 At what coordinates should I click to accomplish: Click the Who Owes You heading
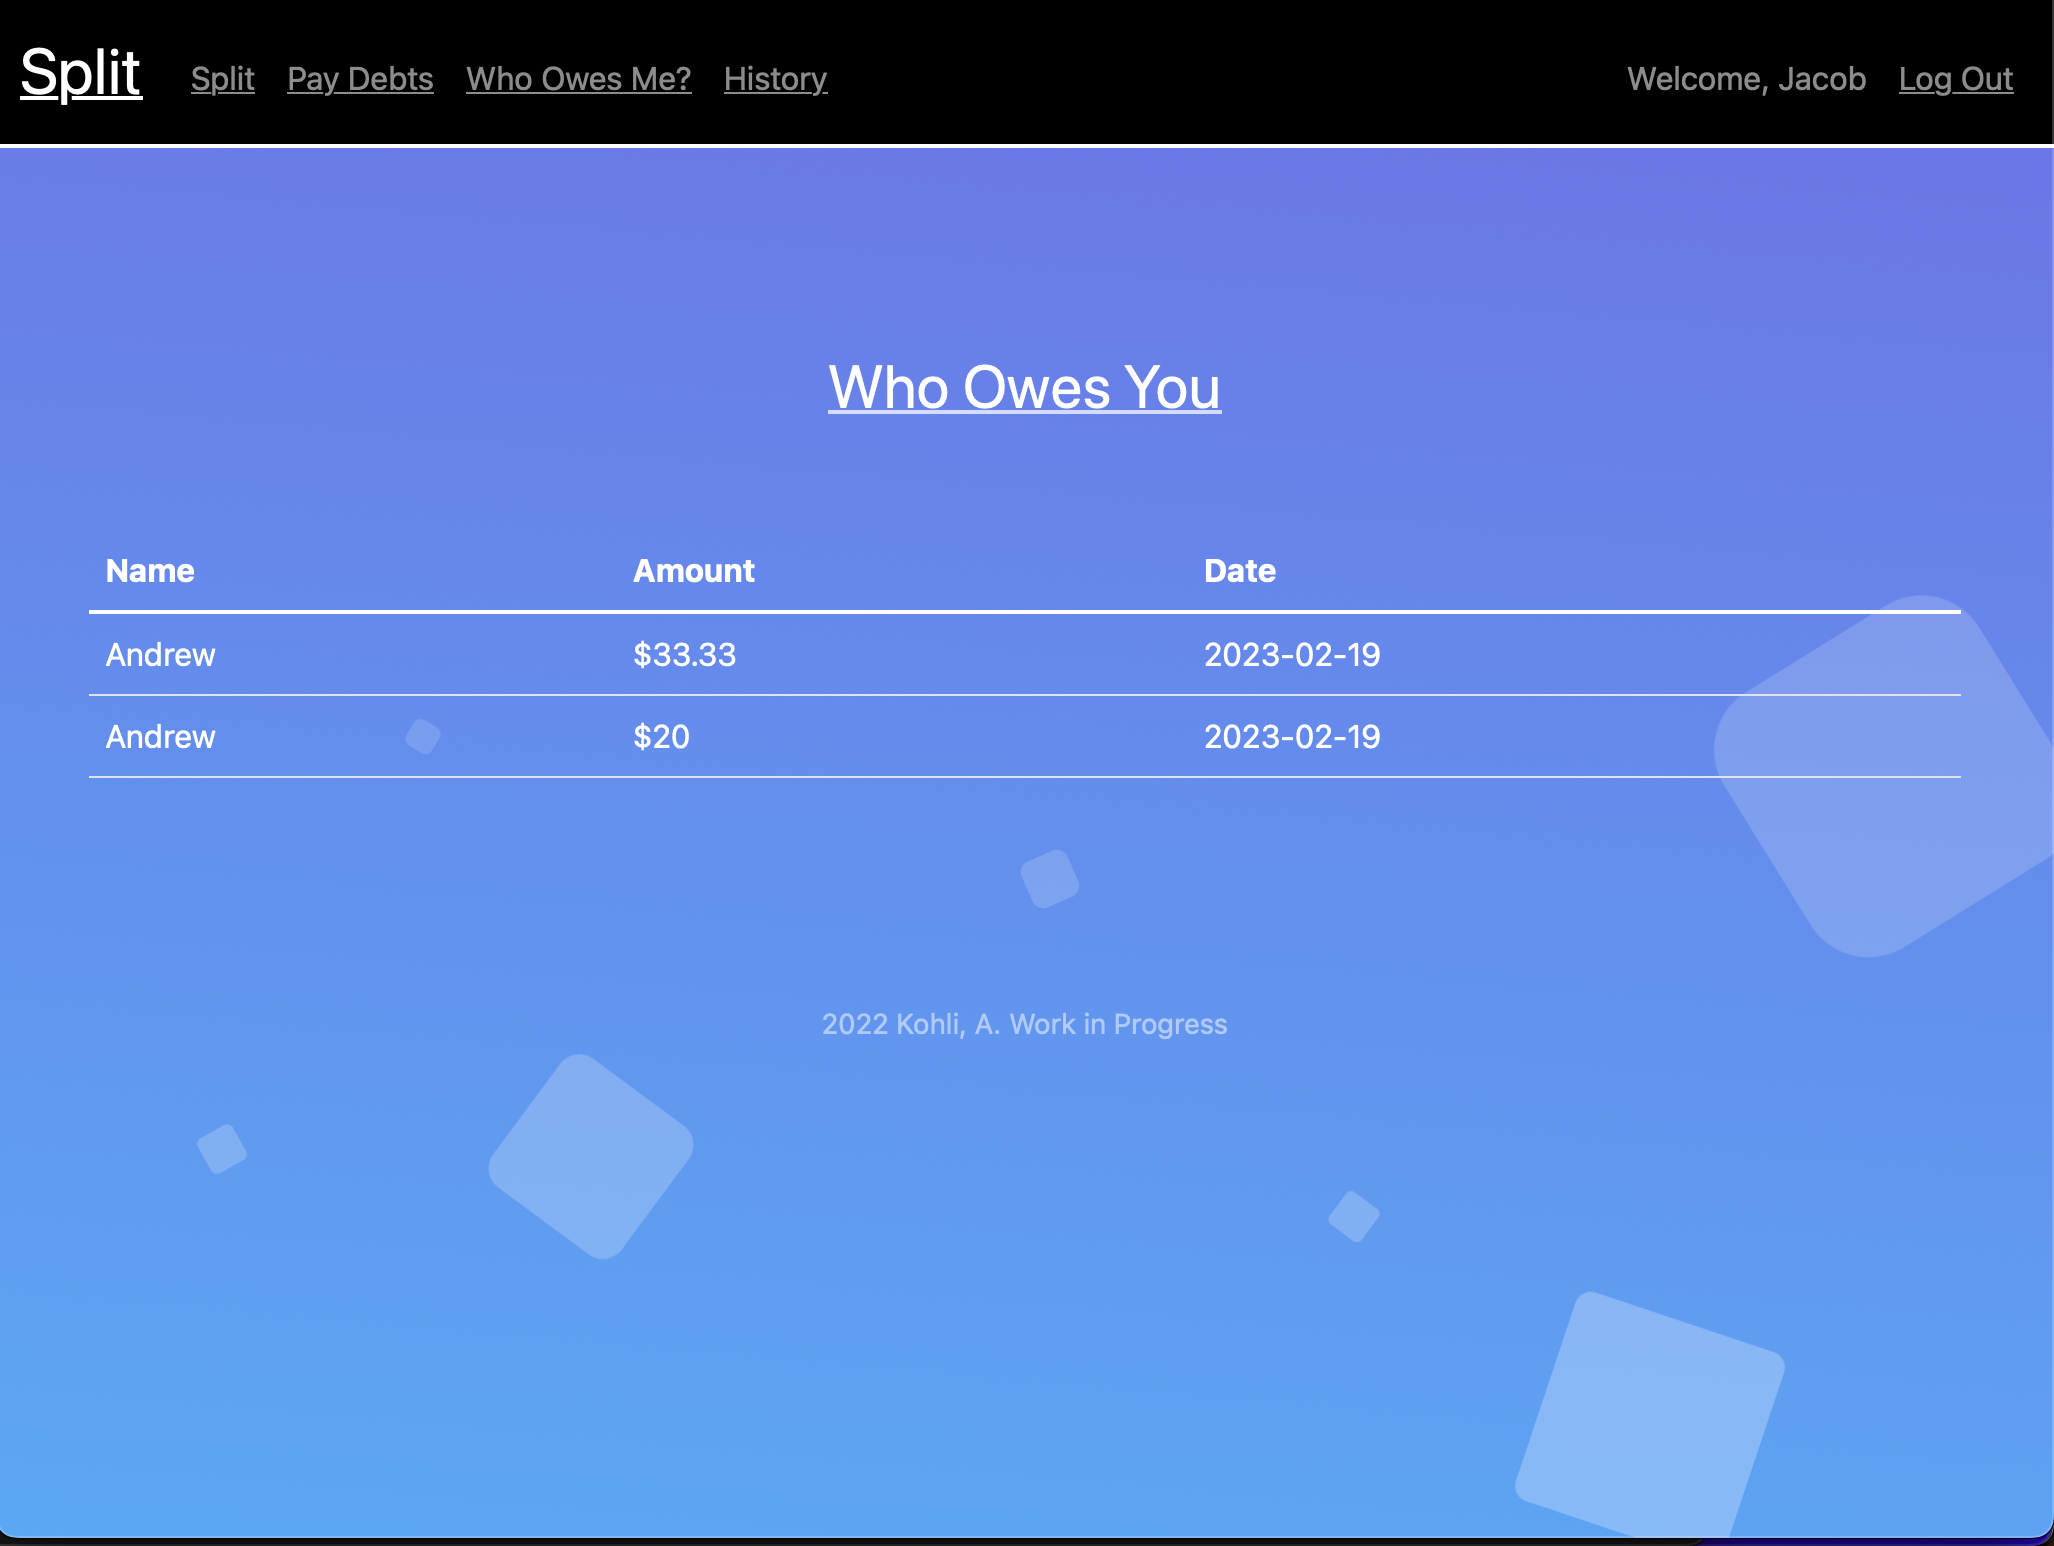1024,387
